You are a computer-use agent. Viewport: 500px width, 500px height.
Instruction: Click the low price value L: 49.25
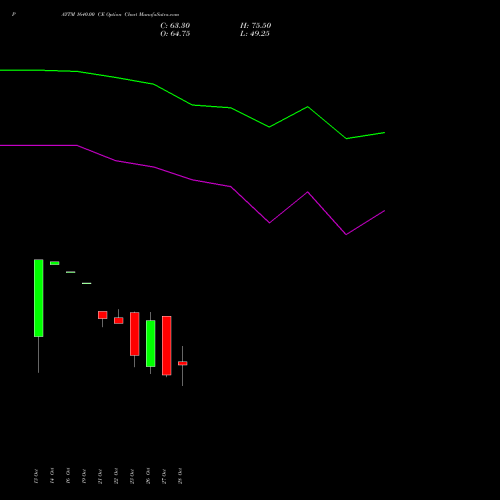[255, 34]
